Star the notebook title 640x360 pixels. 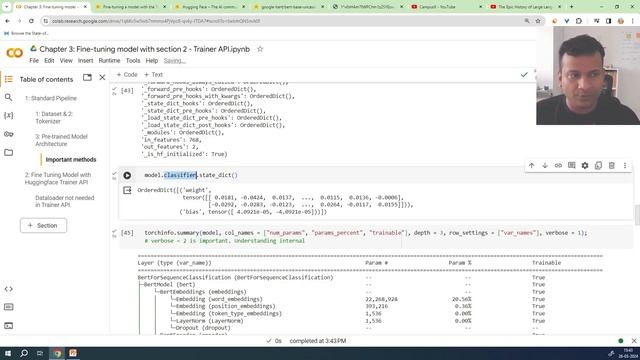[x=260, y=49]
